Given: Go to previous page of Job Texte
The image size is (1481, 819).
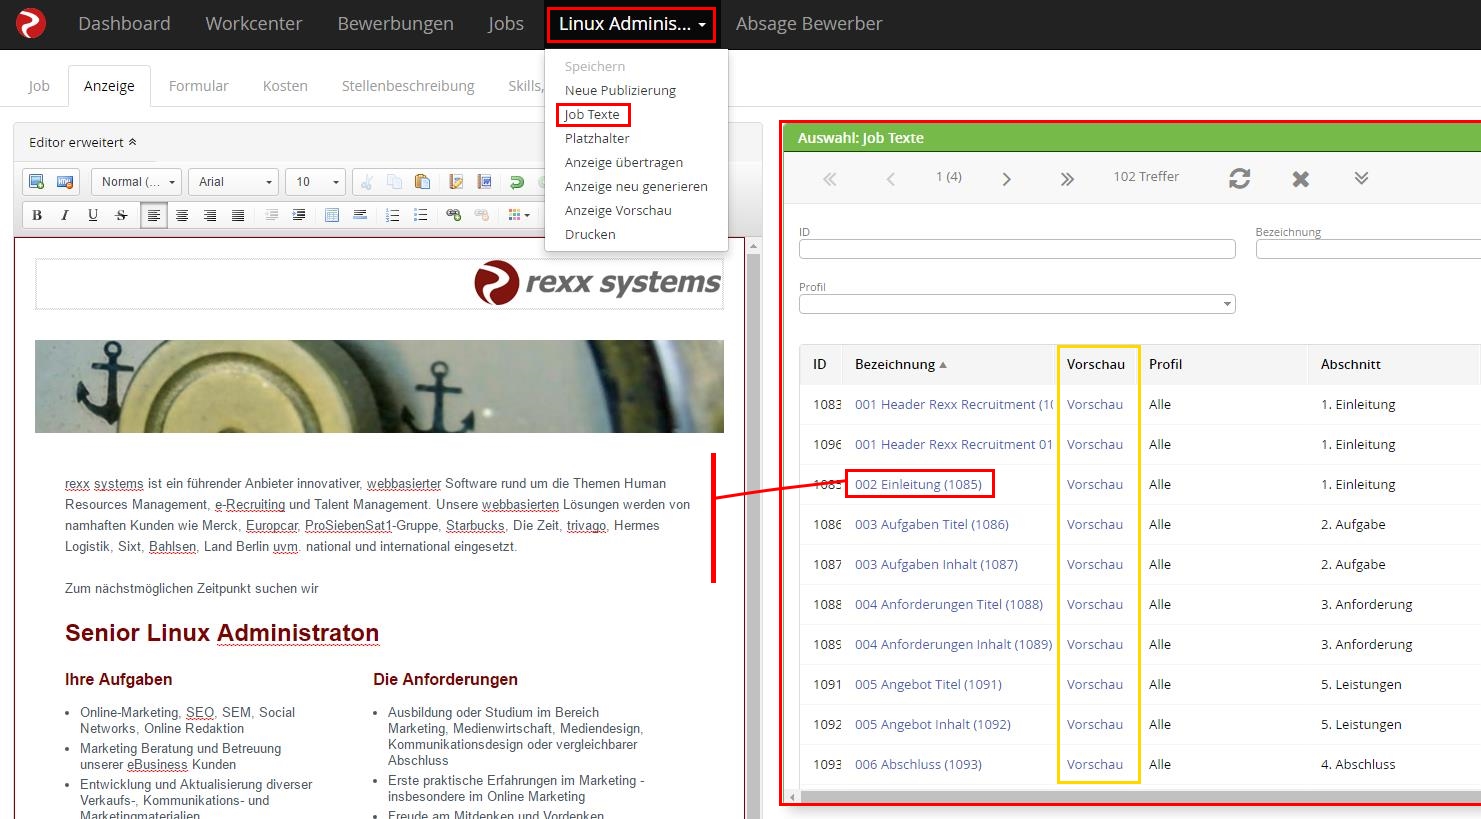Looking at the screenshot, I should tap(890, 179).
